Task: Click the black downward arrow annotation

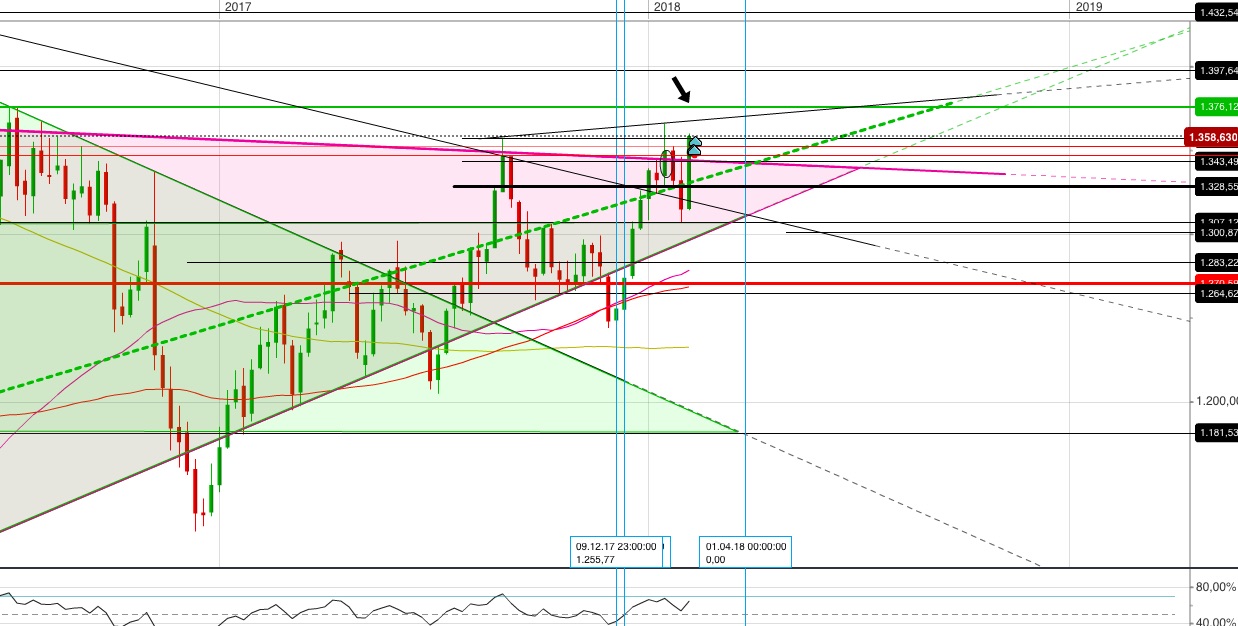Action: 682,90
